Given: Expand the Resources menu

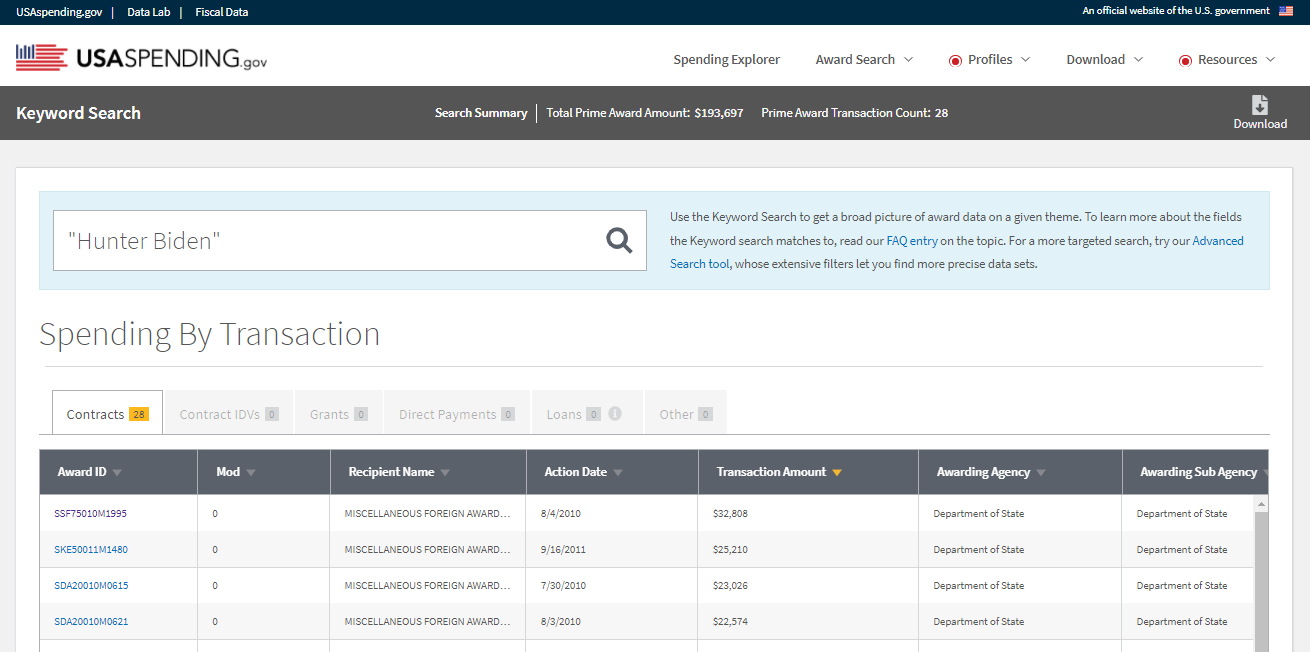Looking at the screenshot, I should click(1227, 60).
